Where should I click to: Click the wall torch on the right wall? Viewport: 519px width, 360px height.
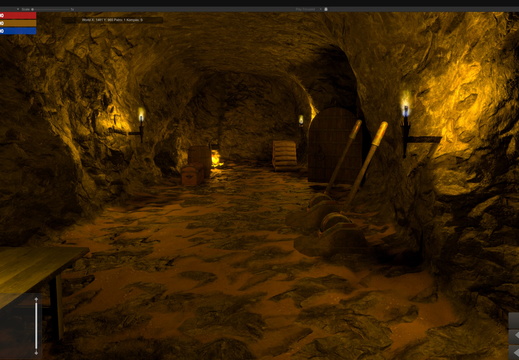[406, 128]
